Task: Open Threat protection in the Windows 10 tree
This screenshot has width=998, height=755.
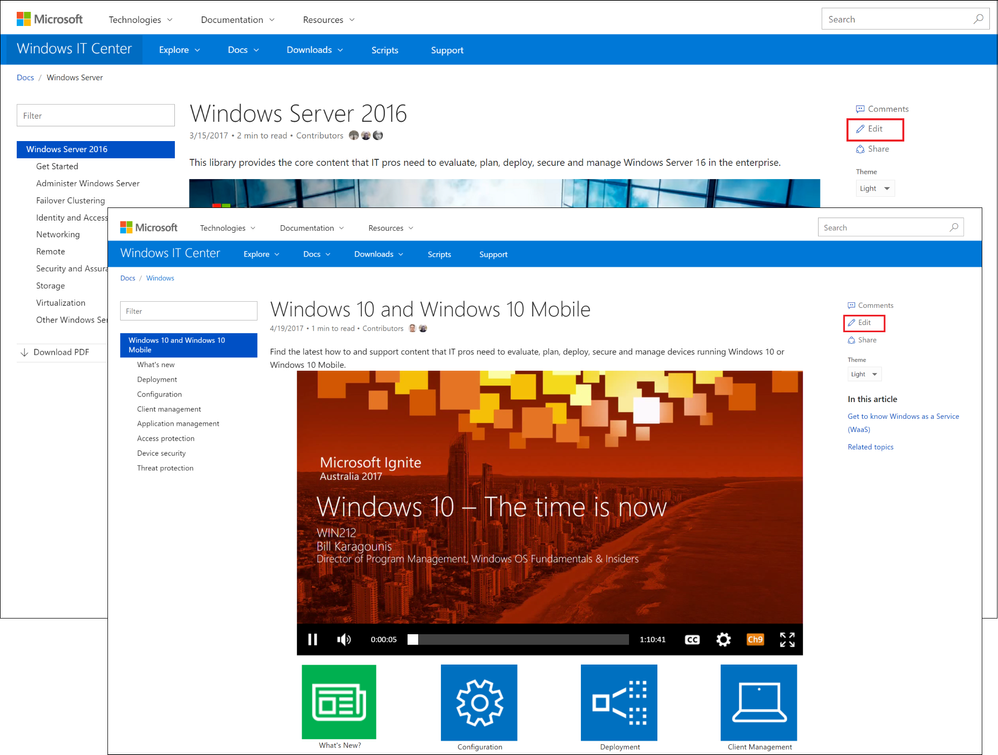Action: [x=165, y=468]
